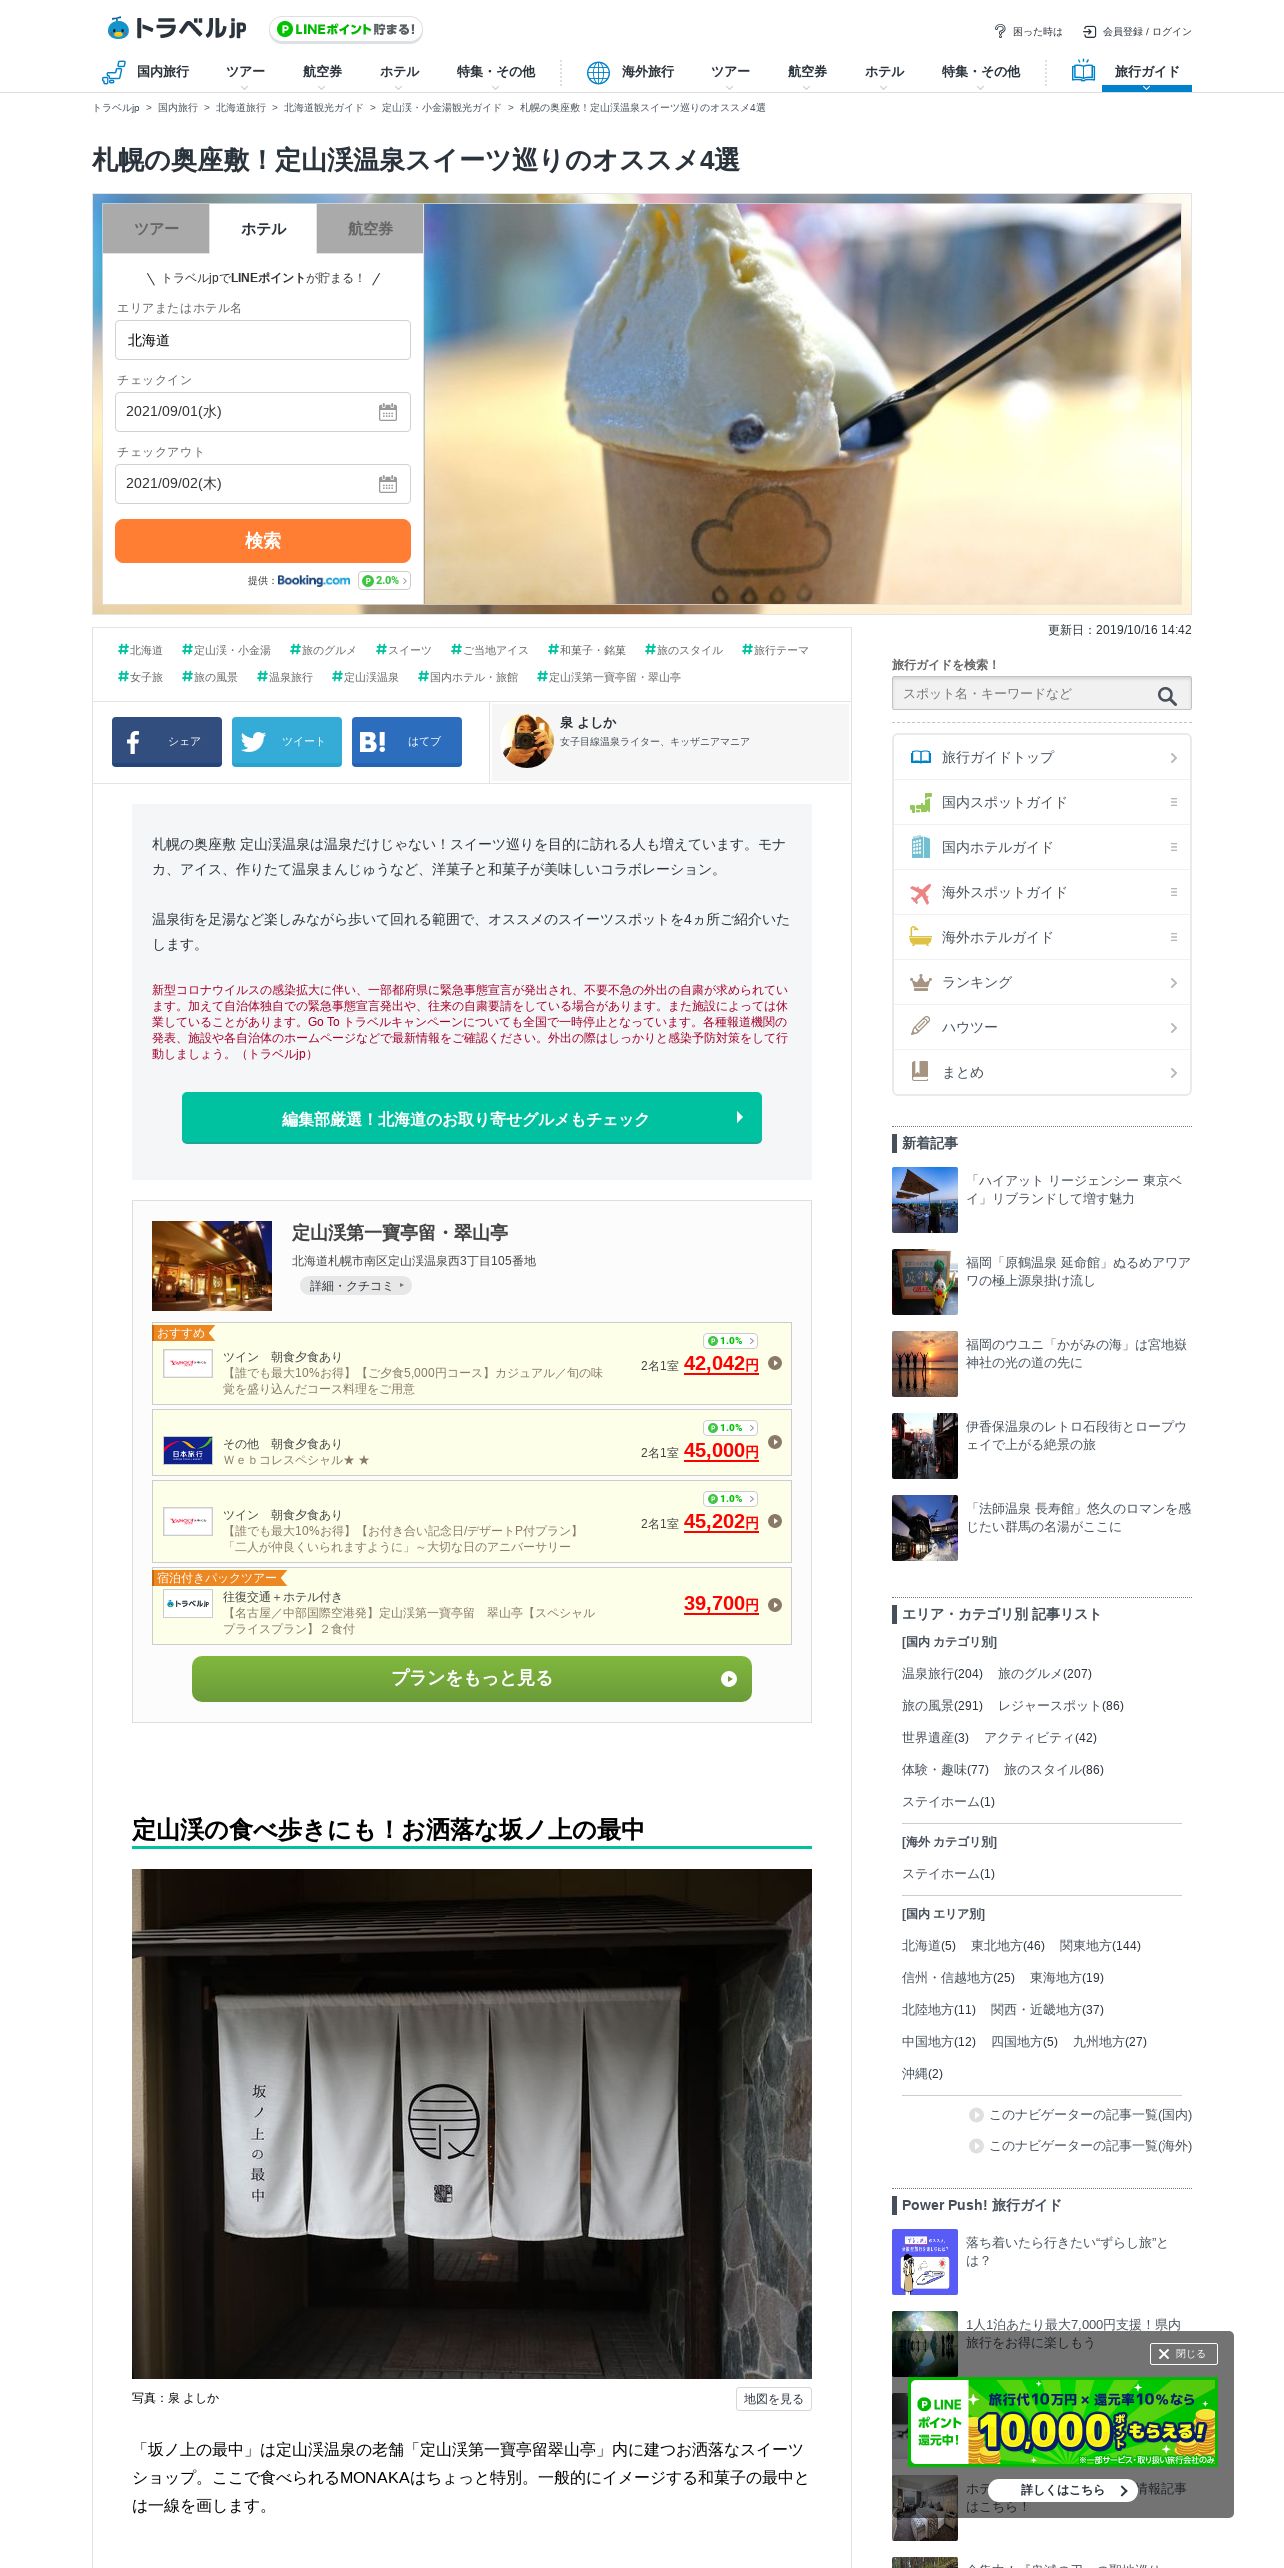Click the トラベルjp logo

(x=177, y=28)
